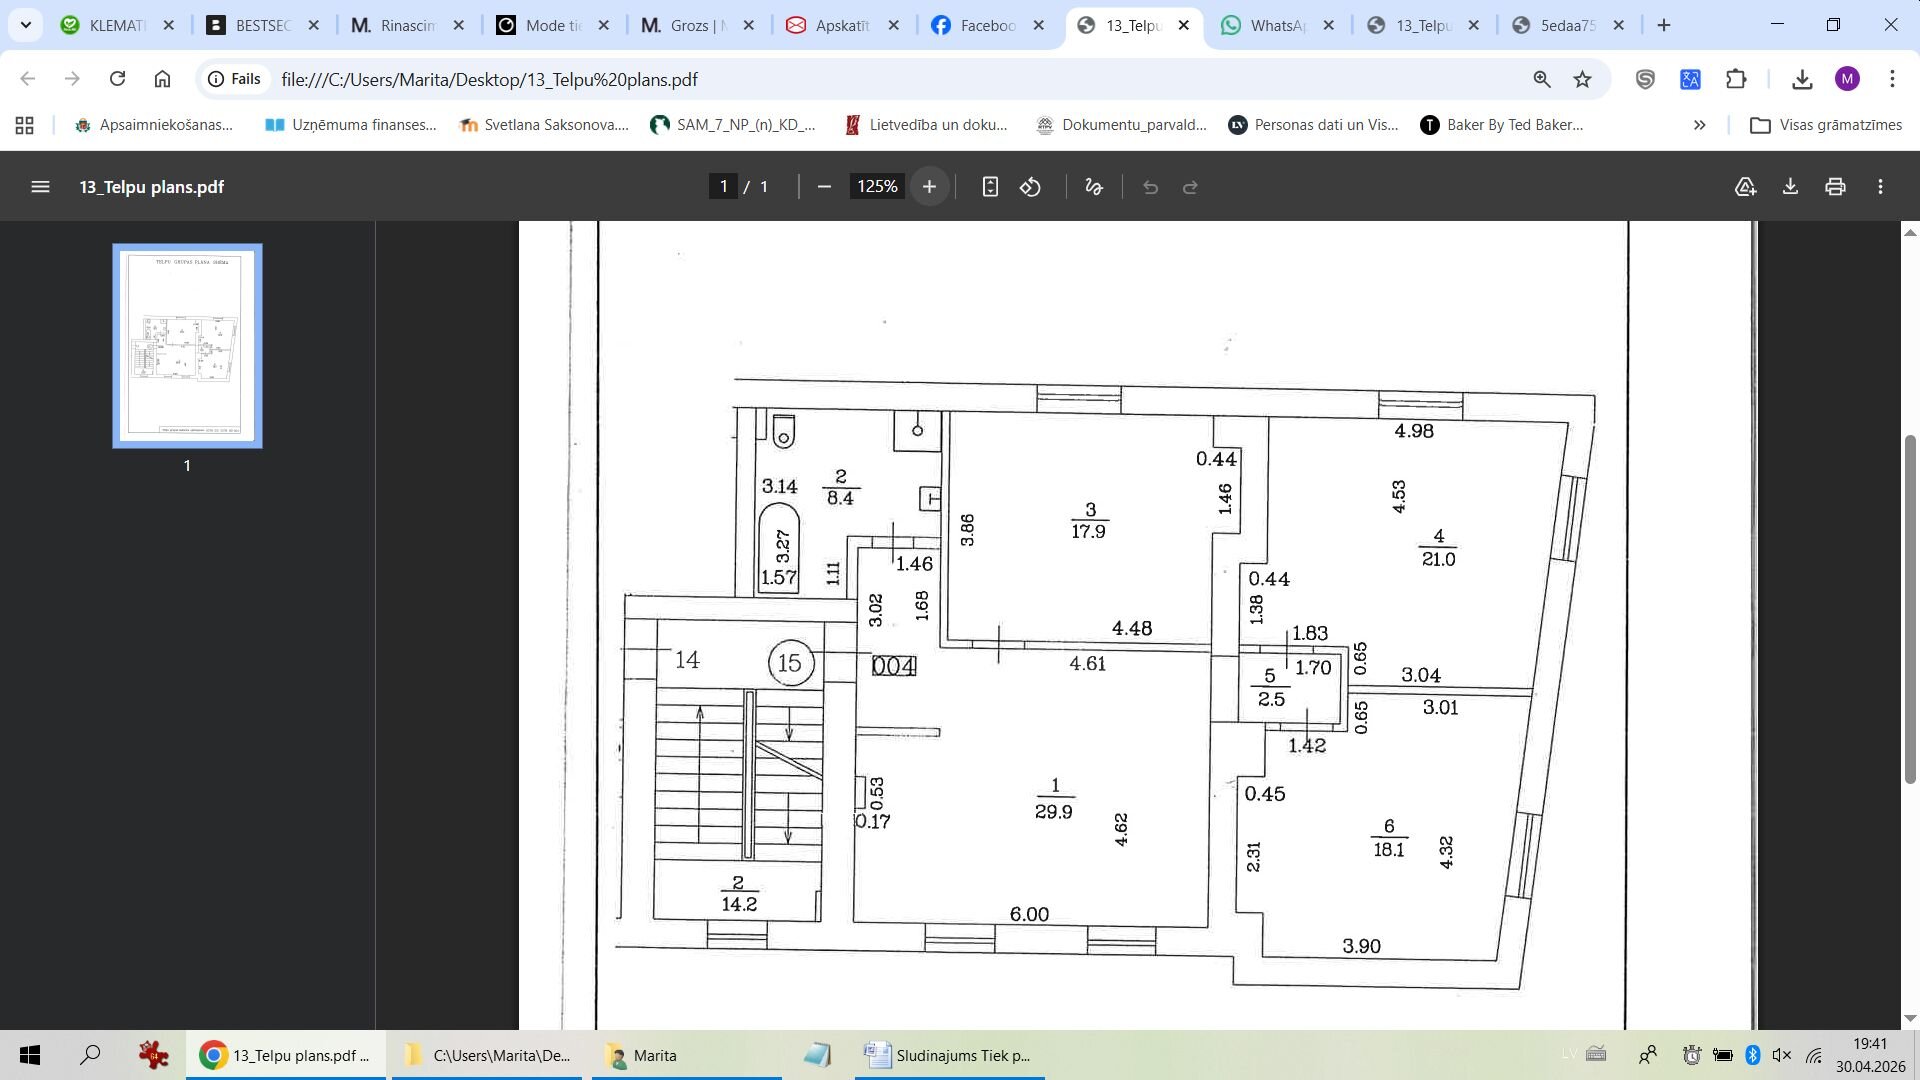Select page 1 thumbnail
This screenshot has height=1080, width=1920.
pos(187,346)
